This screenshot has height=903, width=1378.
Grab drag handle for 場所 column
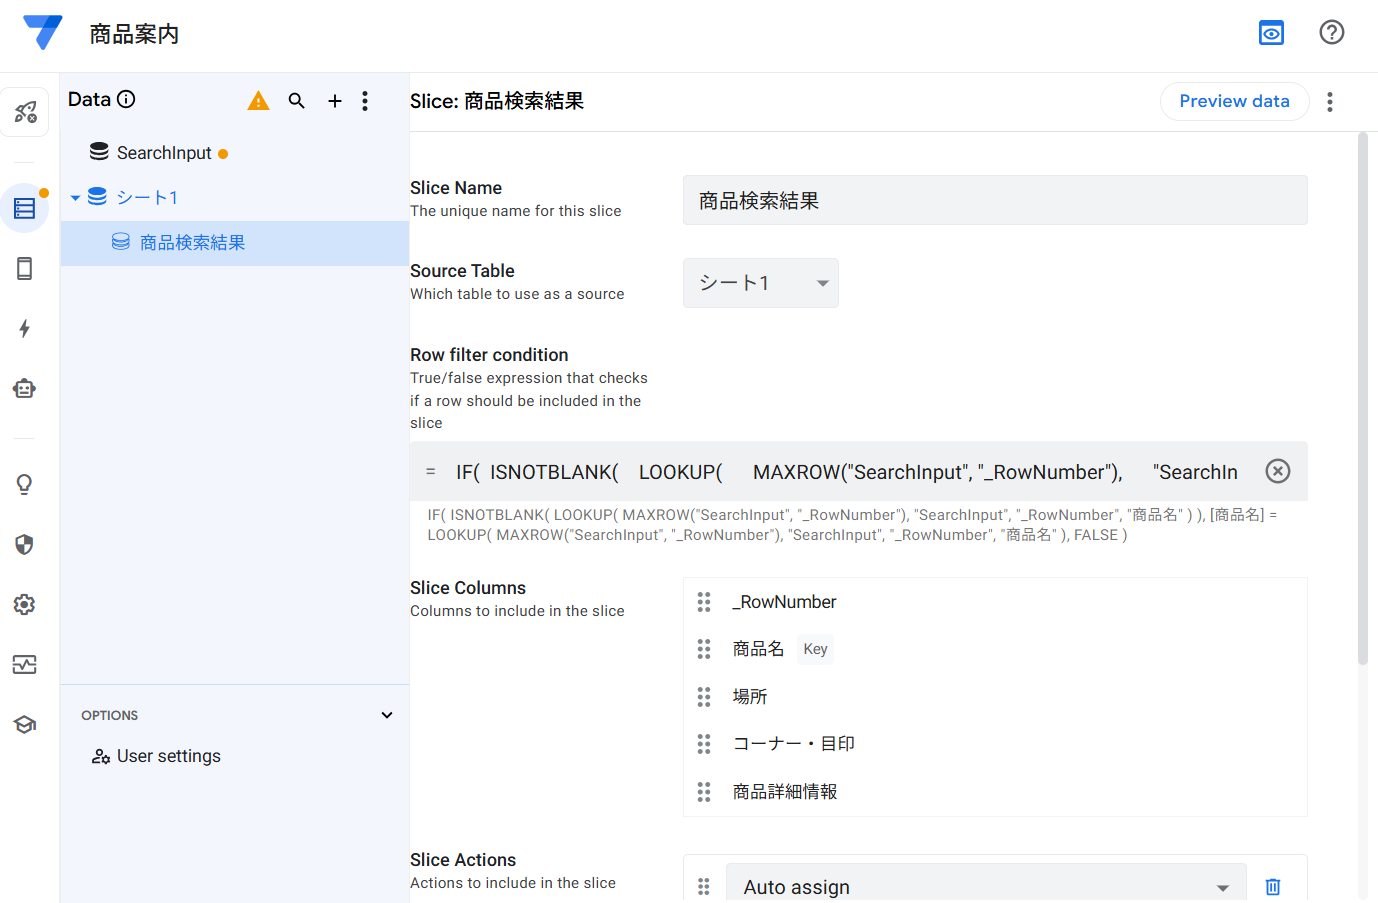[x=704, y=696]
